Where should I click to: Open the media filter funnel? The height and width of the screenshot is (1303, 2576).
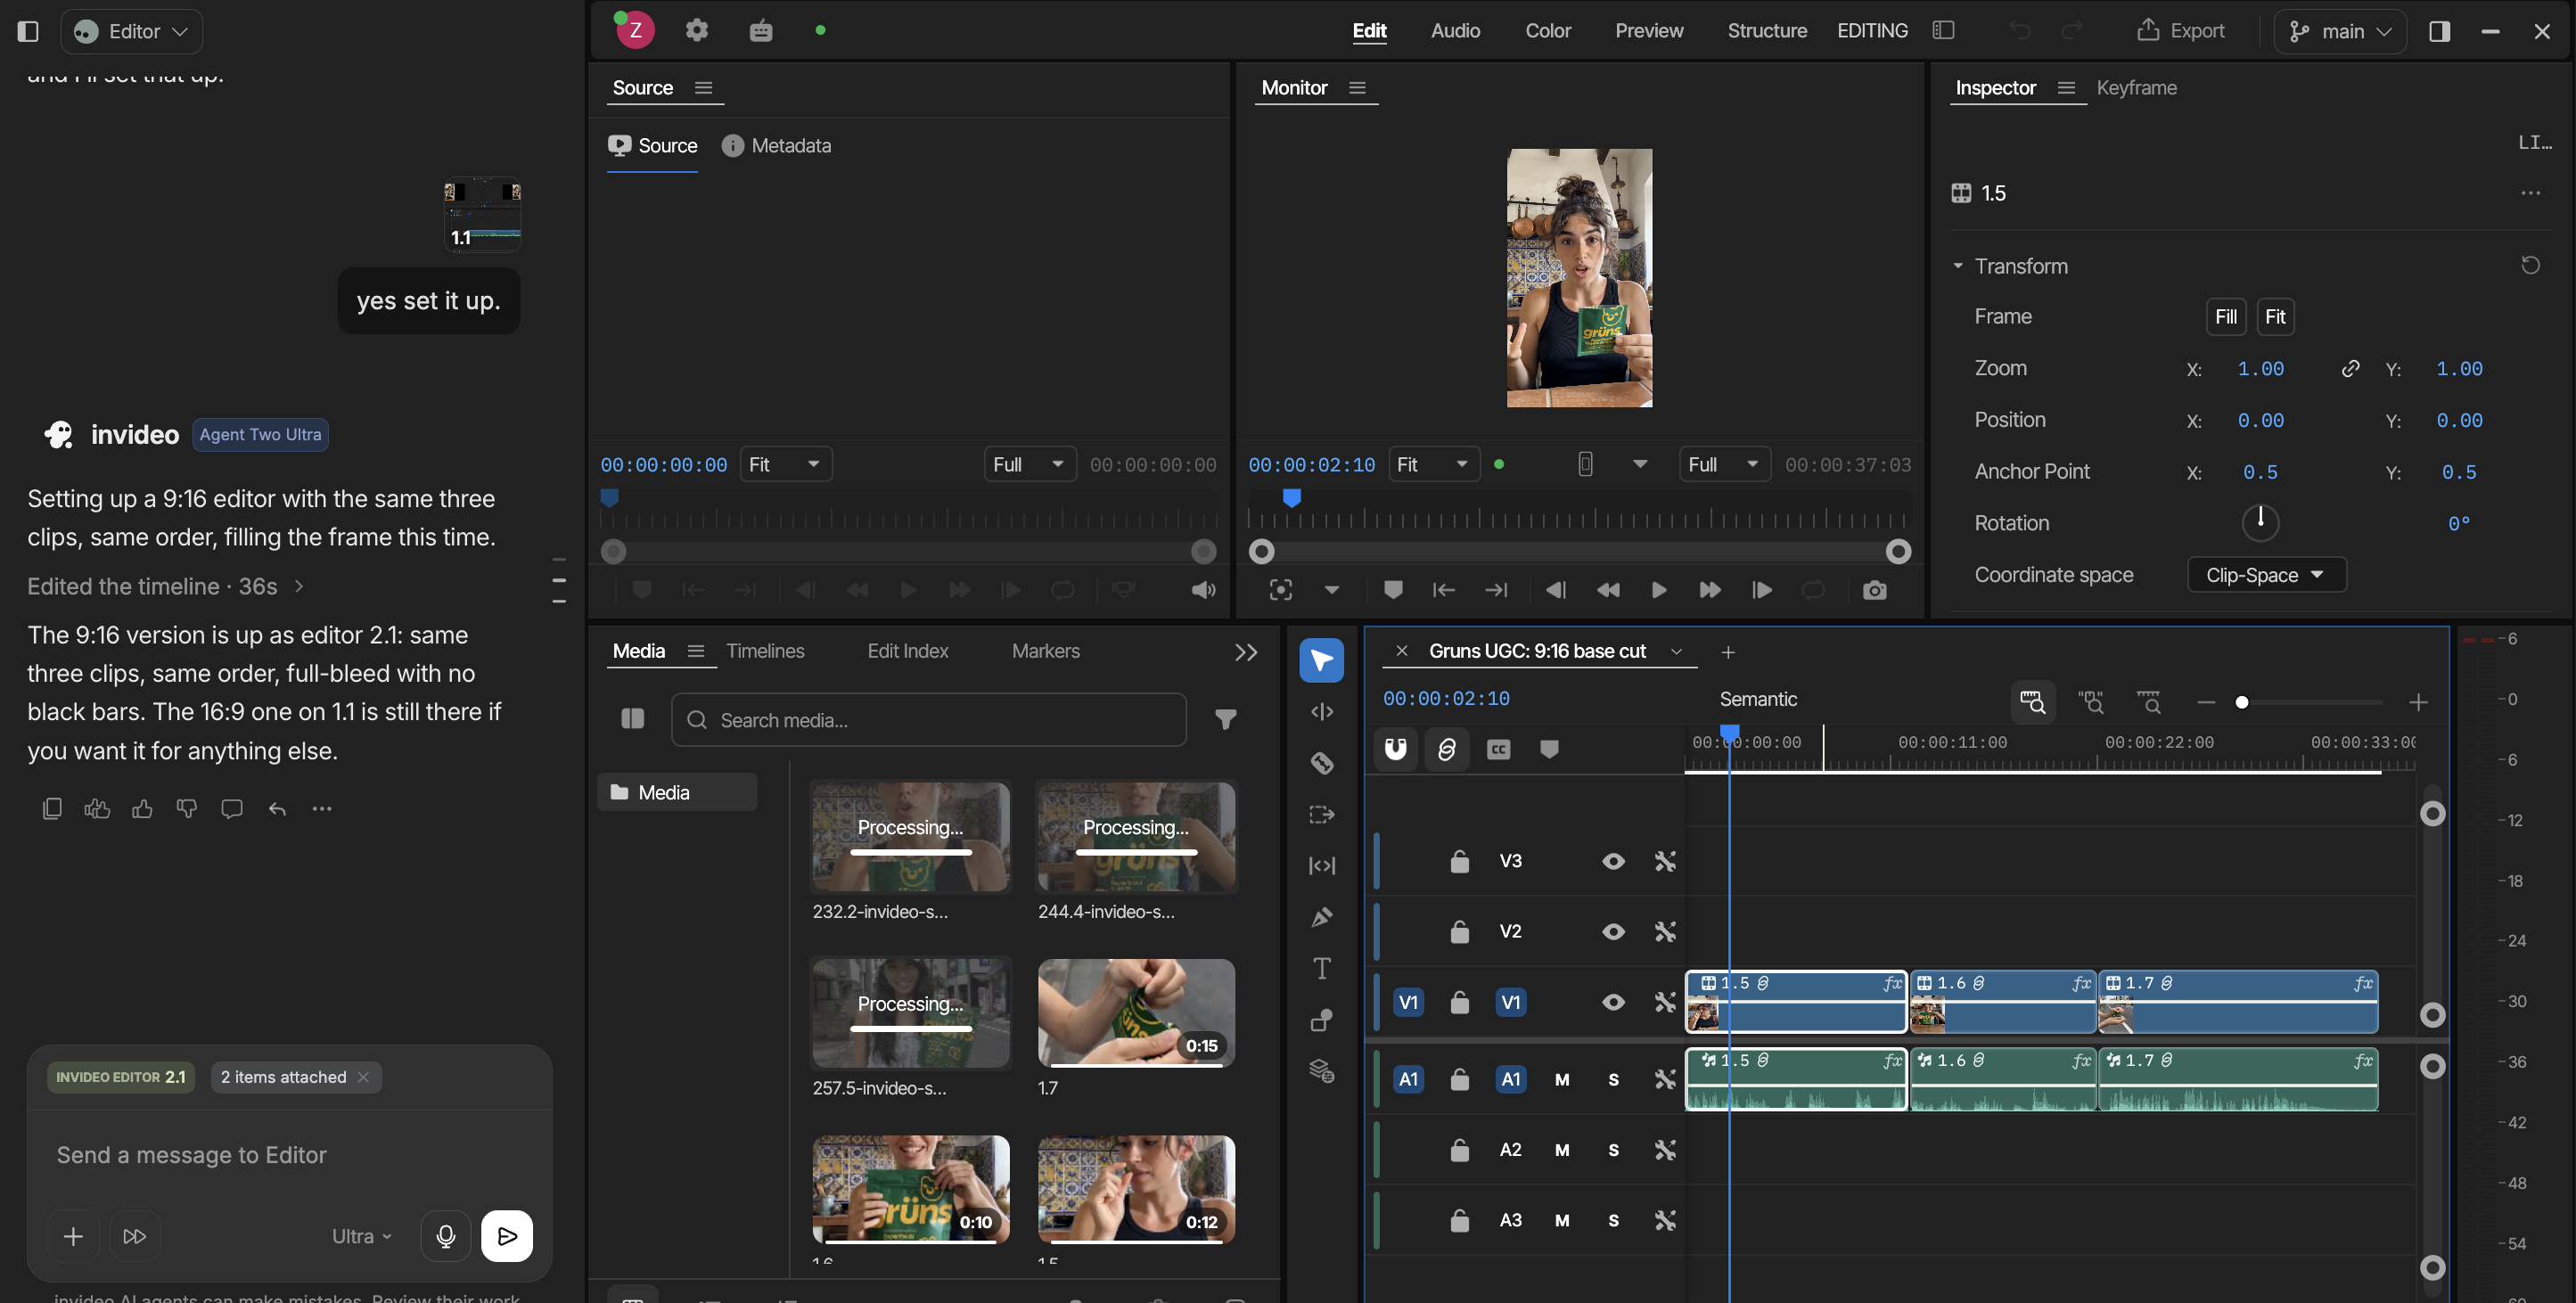[x=1225, y=720]
